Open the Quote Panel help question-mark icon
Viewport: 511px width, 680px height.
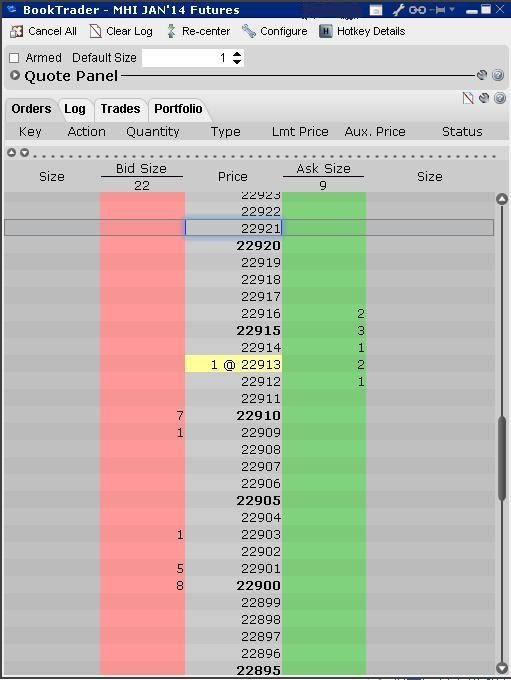coord(498,75)
